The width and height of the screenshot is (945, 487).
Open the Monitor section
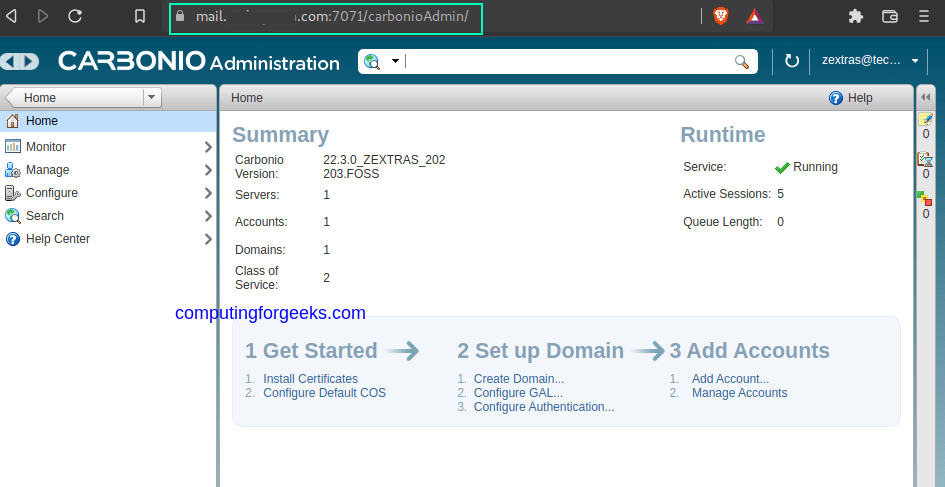(46, 146)
